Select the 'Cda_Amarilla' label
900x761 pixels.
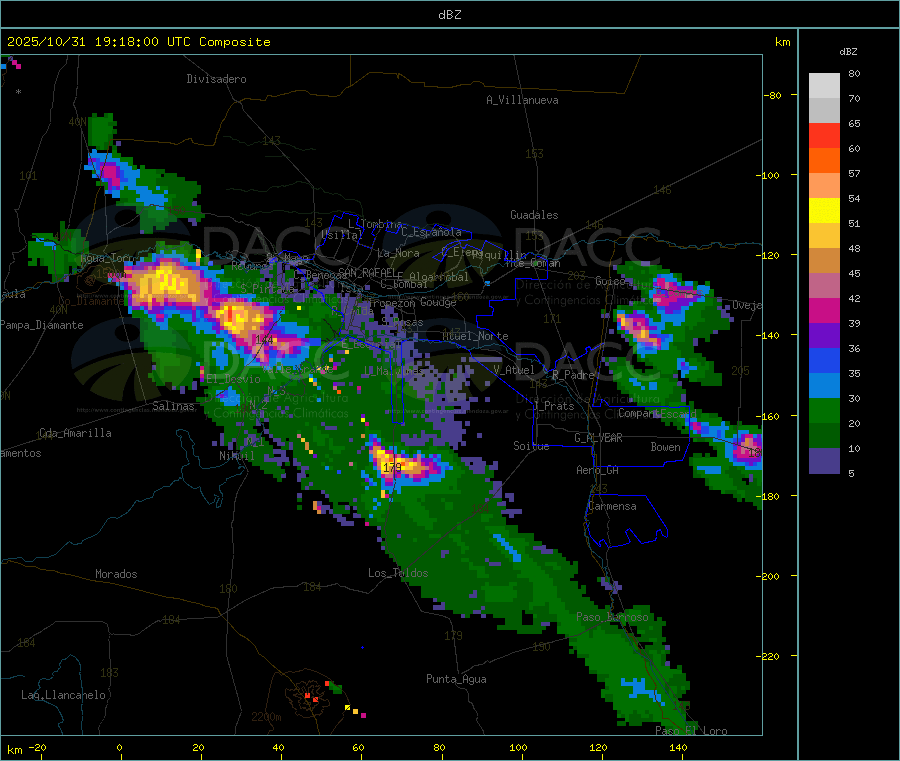(75, 433)
